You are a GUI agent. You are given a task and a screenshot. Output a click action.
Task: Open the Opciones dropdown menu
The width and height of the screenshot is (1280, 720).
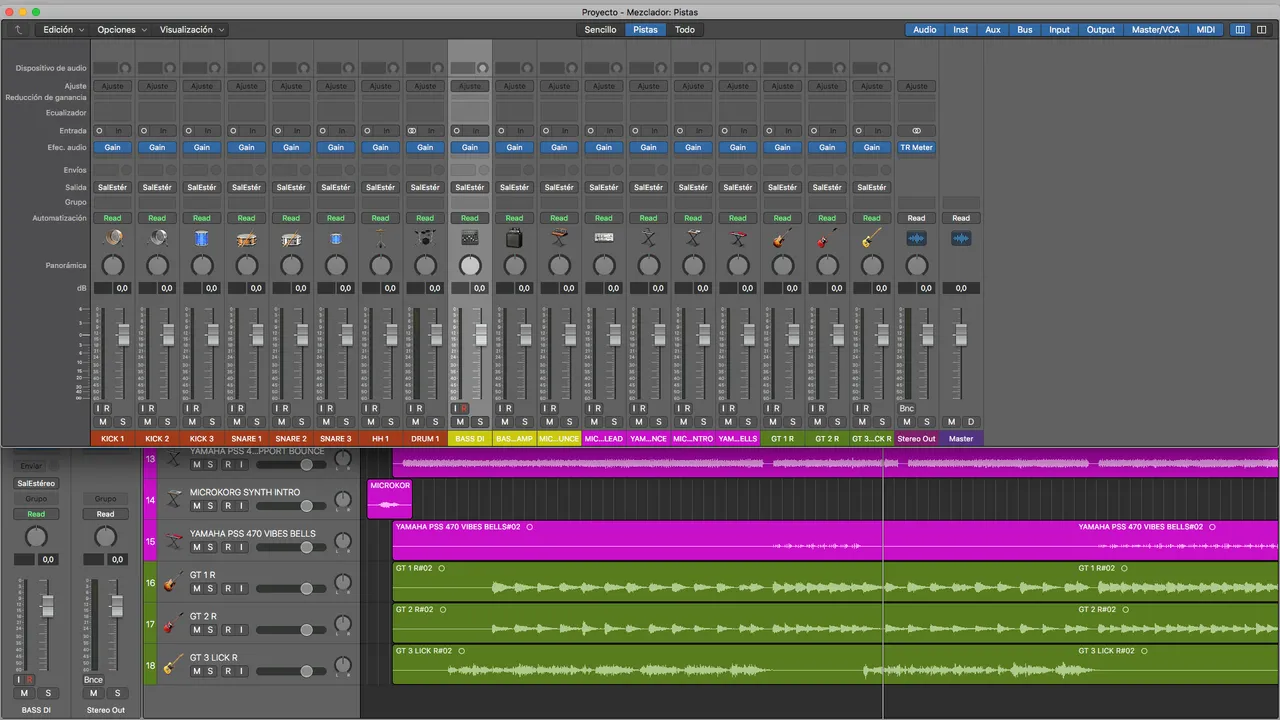click(x=121, y=30)
